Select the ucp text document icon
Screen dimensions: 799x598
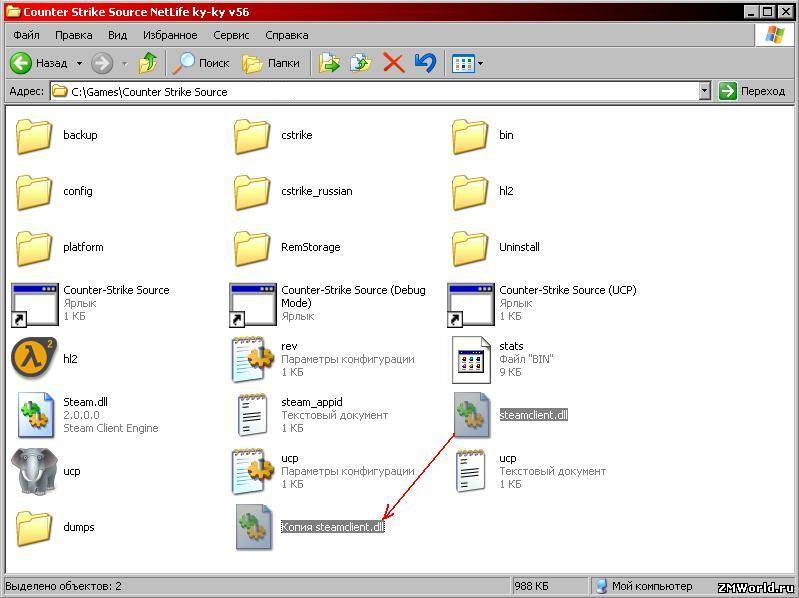pyautogui.click(x=470, y=471)
